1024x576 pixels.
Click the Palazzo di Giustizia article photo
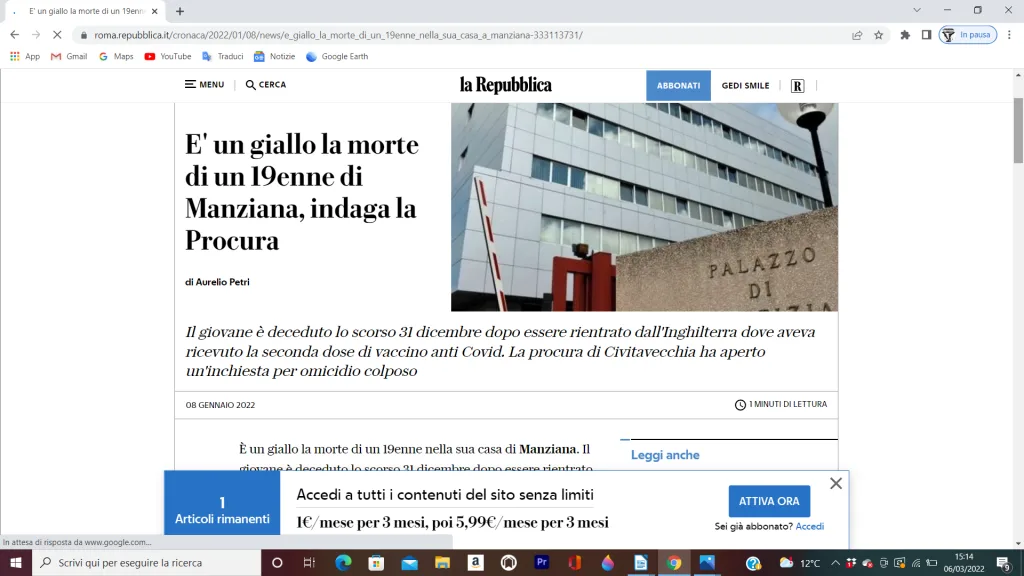644,207
